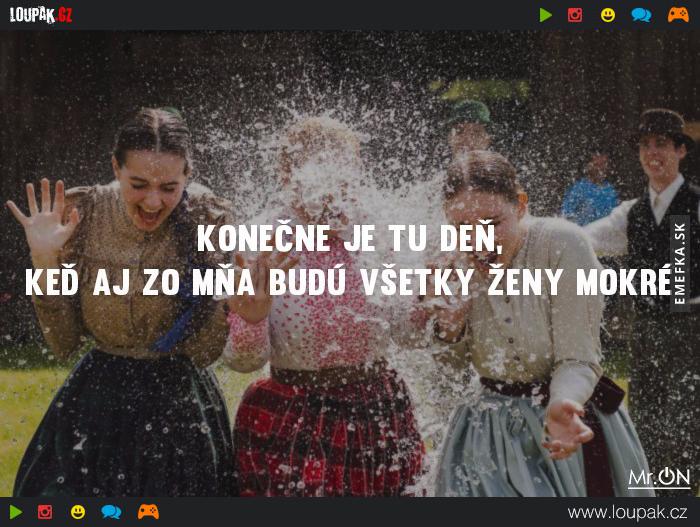Screen dimensions: 700x527
Task: Click the footer orange game controller icon
Action: point(148,512)
